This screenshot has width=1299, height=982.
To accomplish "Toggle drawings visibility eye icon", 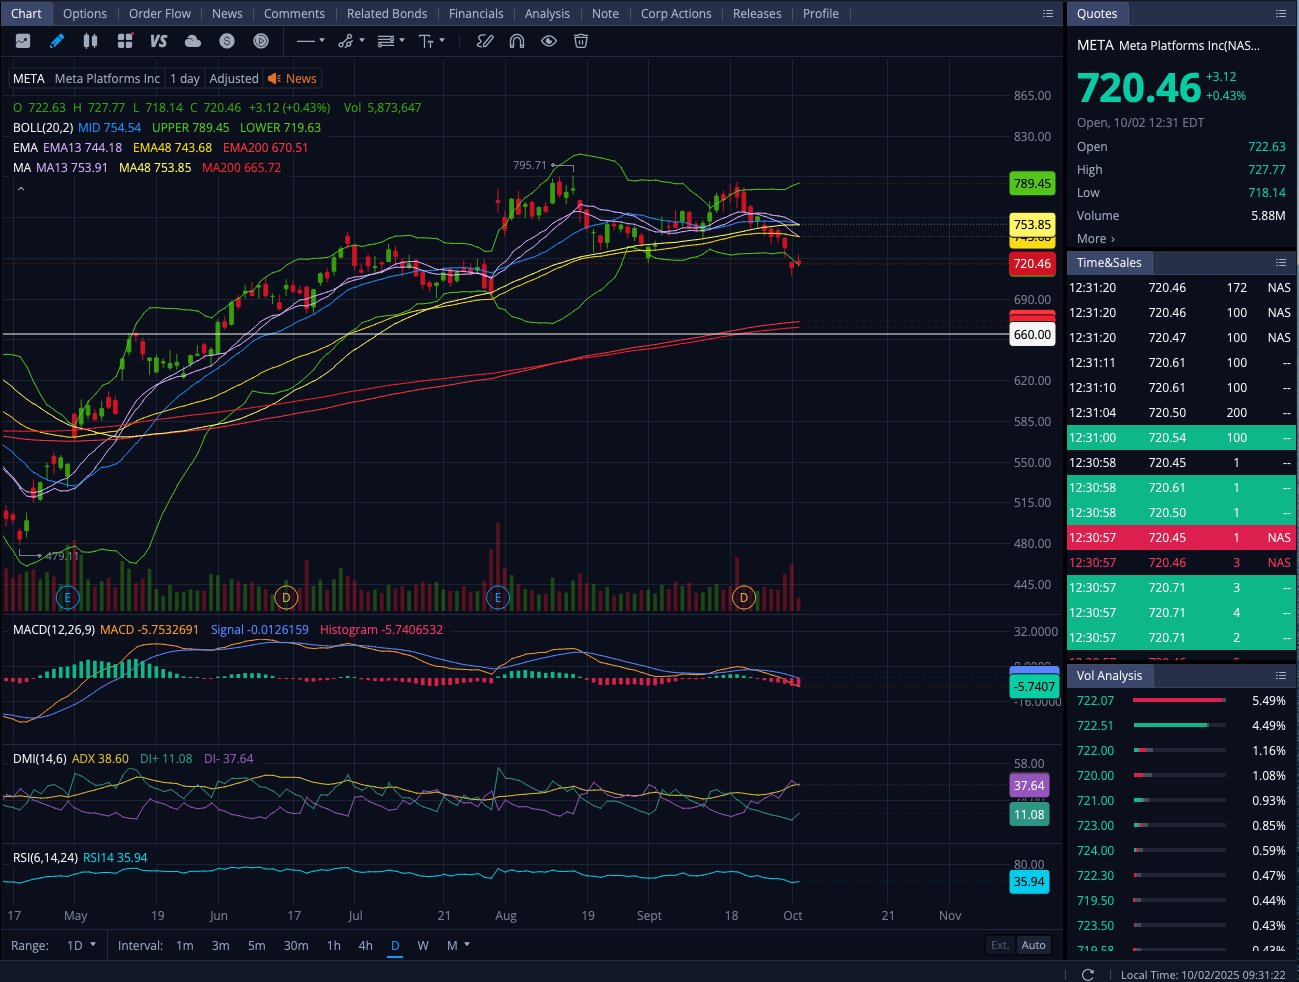I will 549,41.
